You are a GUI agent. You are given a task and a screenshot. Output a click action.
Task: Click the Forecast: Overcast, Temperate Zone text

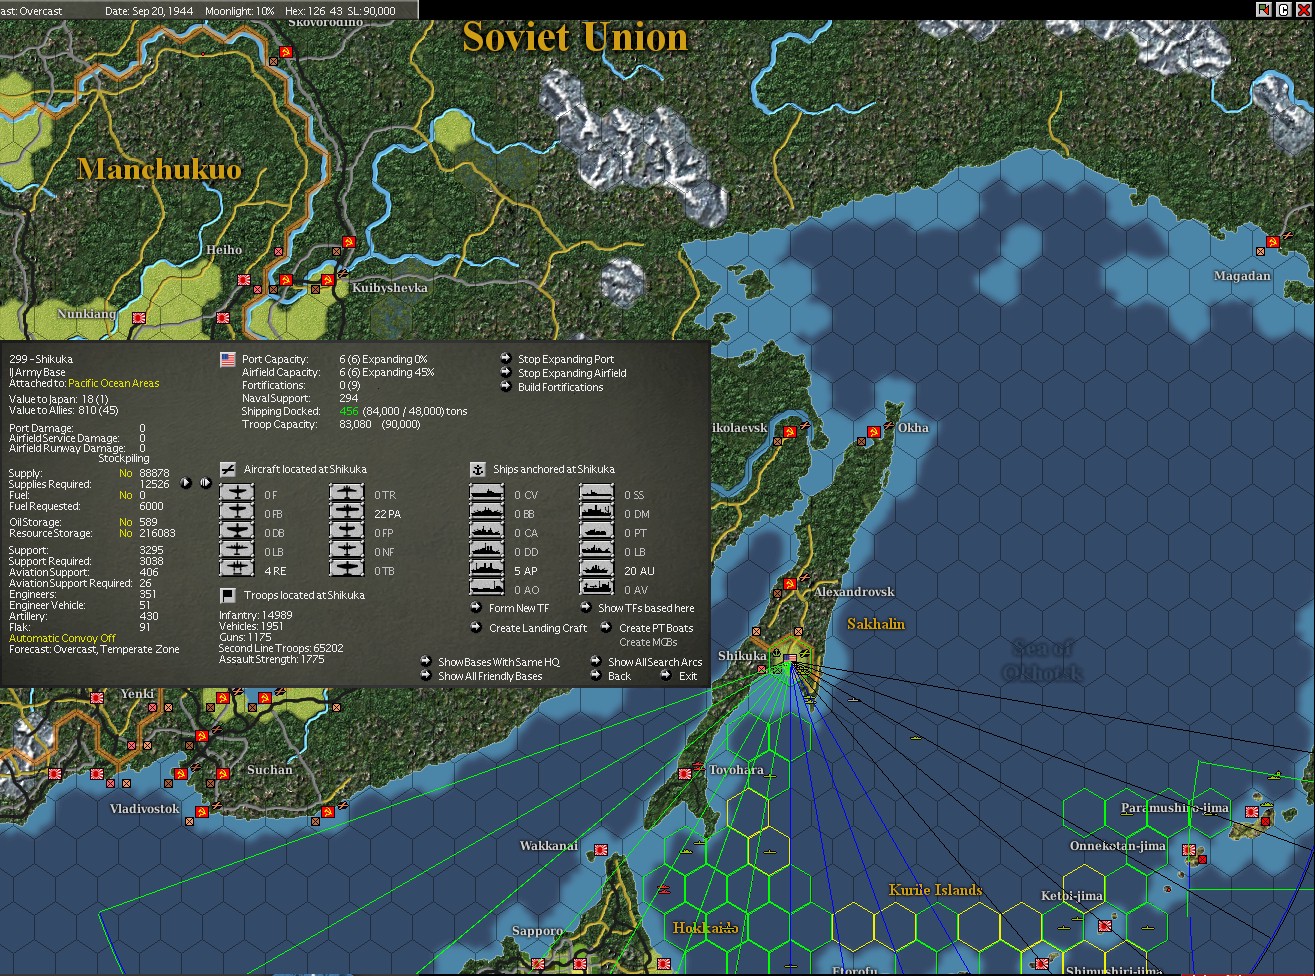[95, 649]
